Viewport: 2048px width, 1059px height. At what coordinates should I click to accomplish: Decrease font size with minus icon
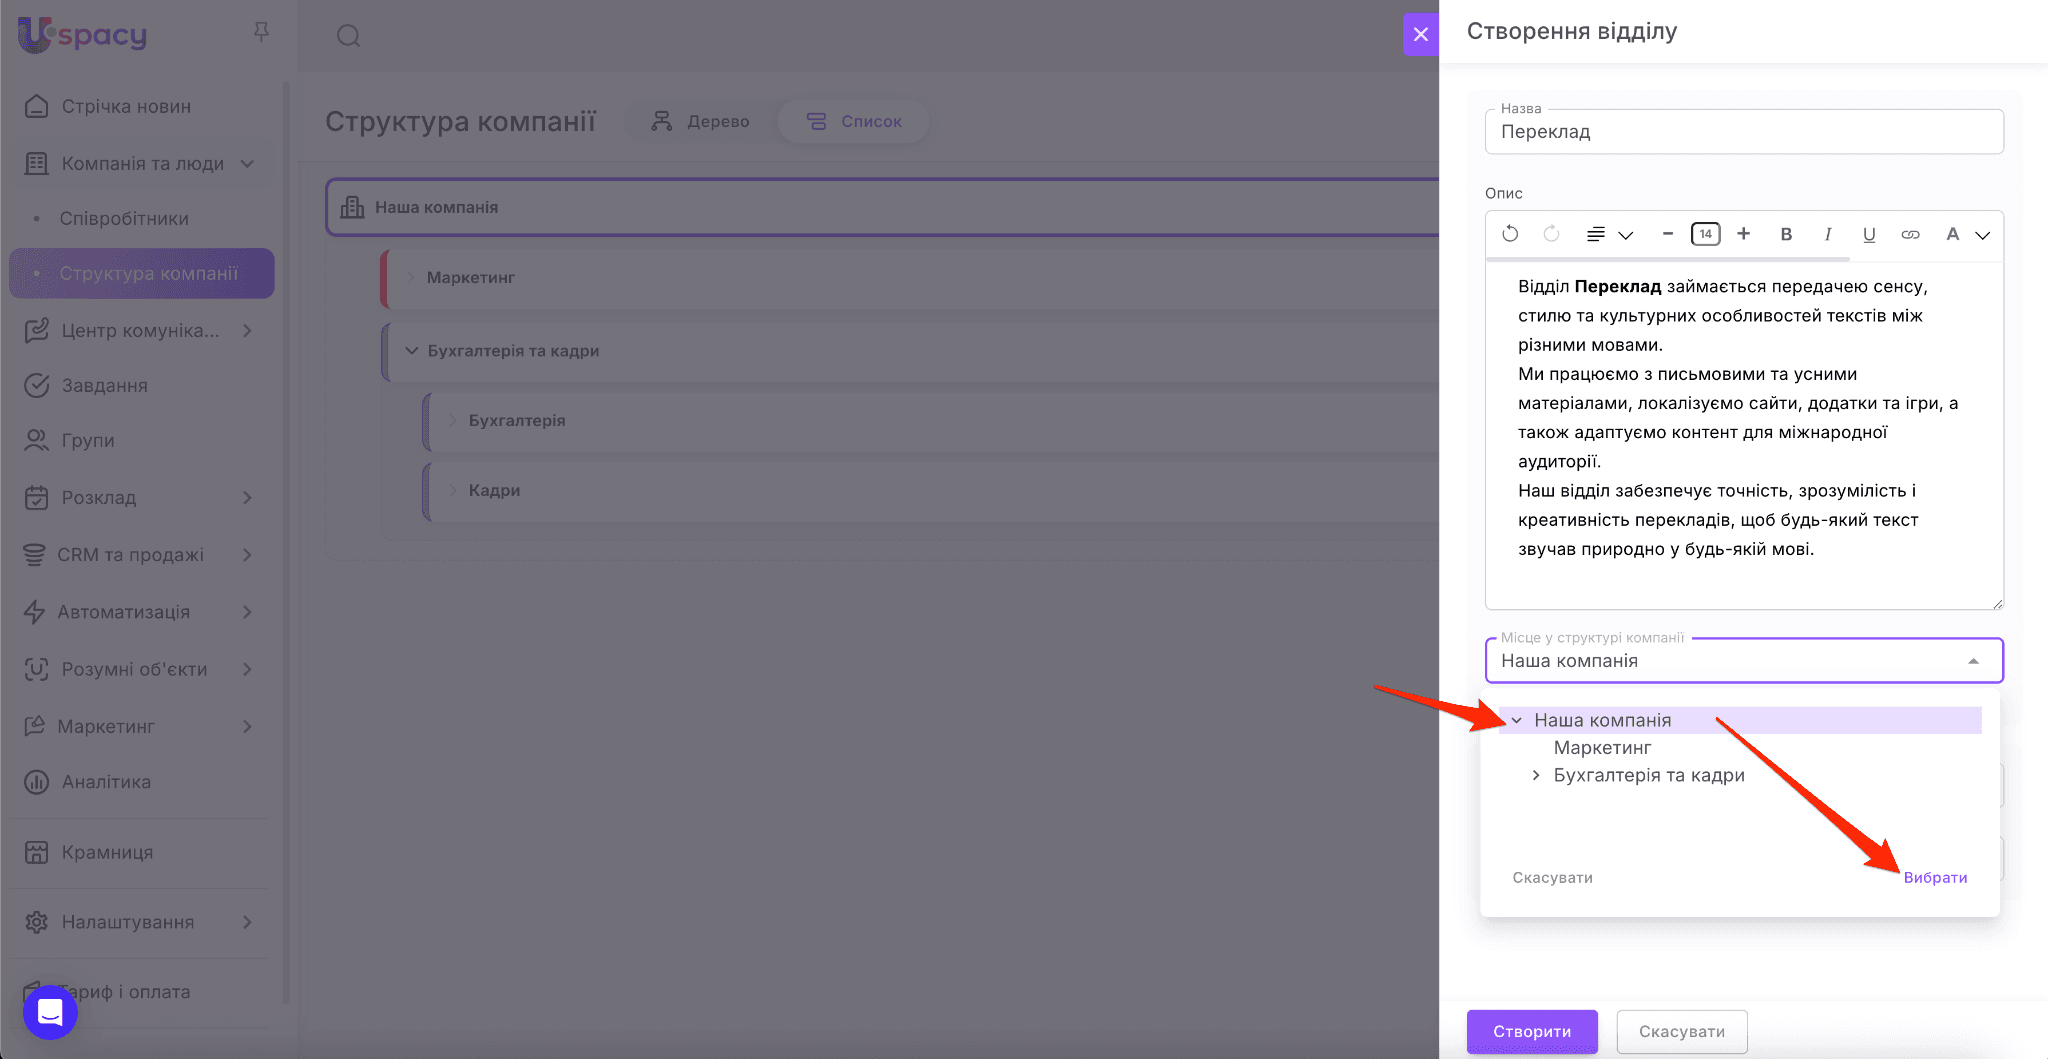(1667, 234)
